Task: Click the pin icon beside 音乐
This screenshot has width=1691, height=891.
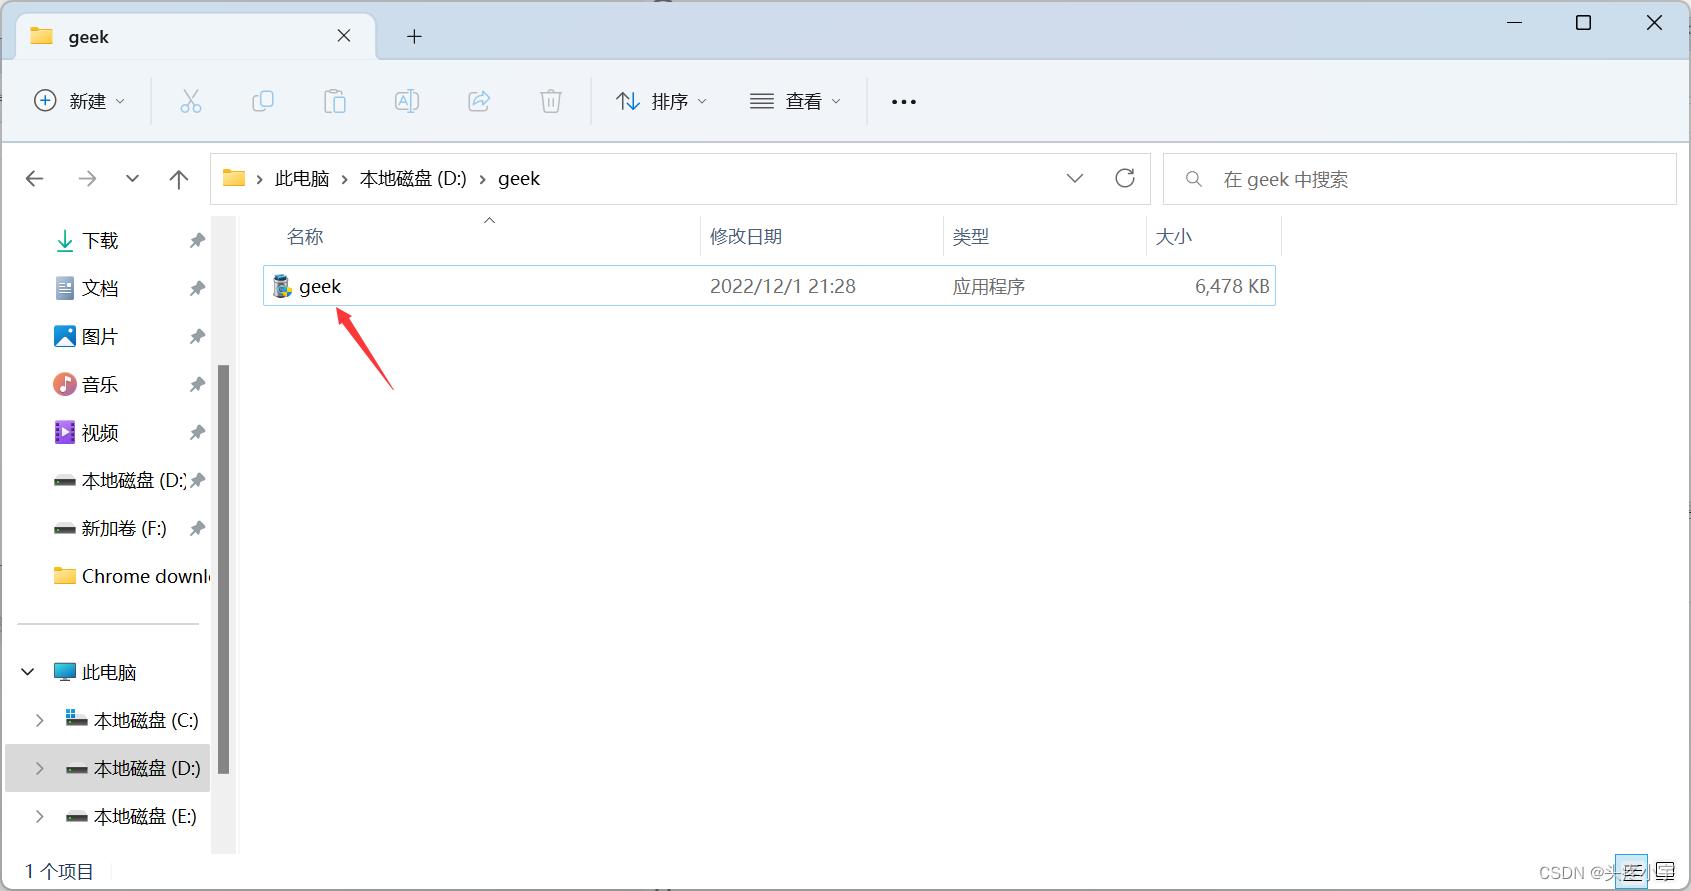Action: tap(197, 384)
